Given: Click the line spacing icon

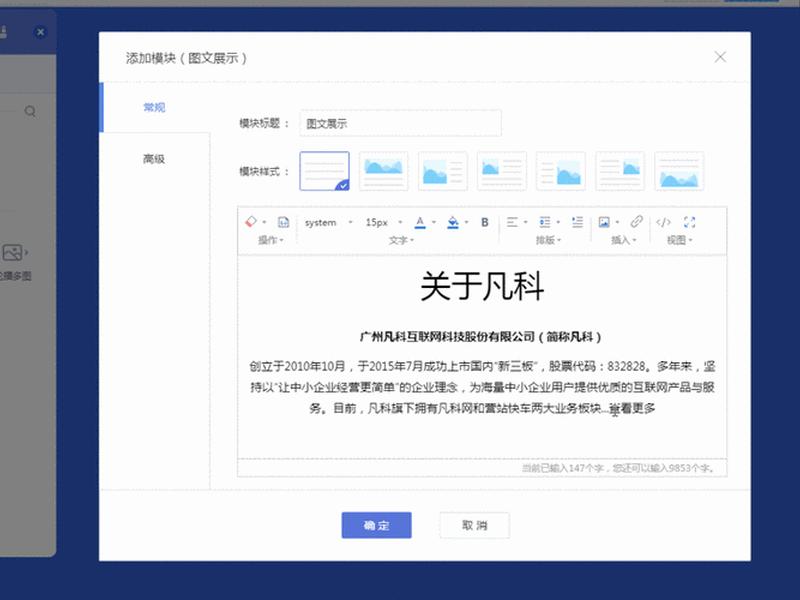Looking at the screenshot, I should [578, 222].
